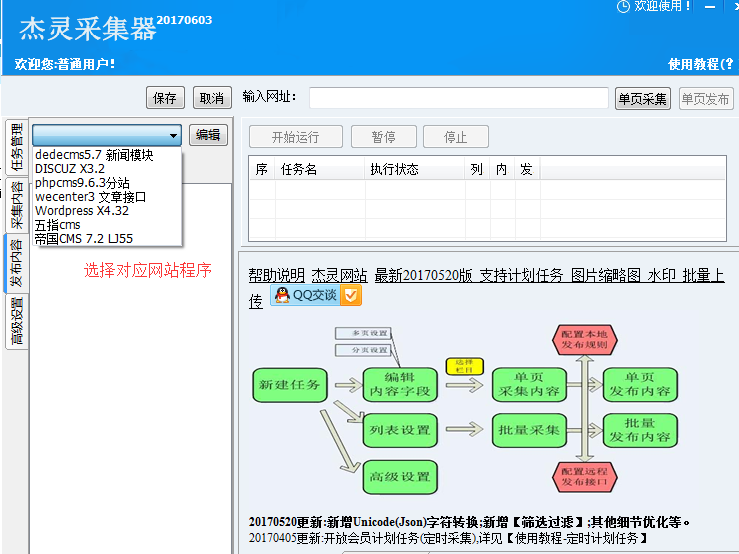Click the 分页设置 label in flowchart
Image resolution: width=739 pixels, height=554 pixels.
pyautogui.click(x=363, y=350)
